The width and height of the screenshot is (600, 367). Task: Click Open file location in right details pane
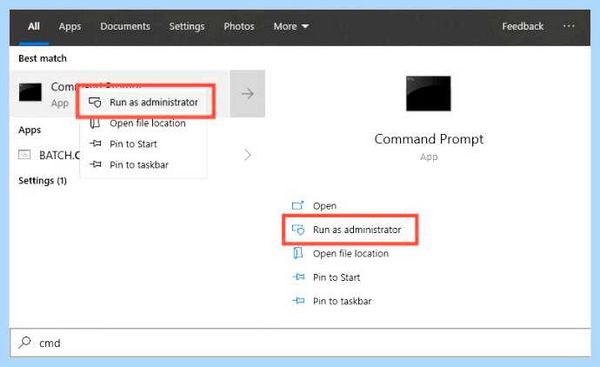(x=351, y=253)
